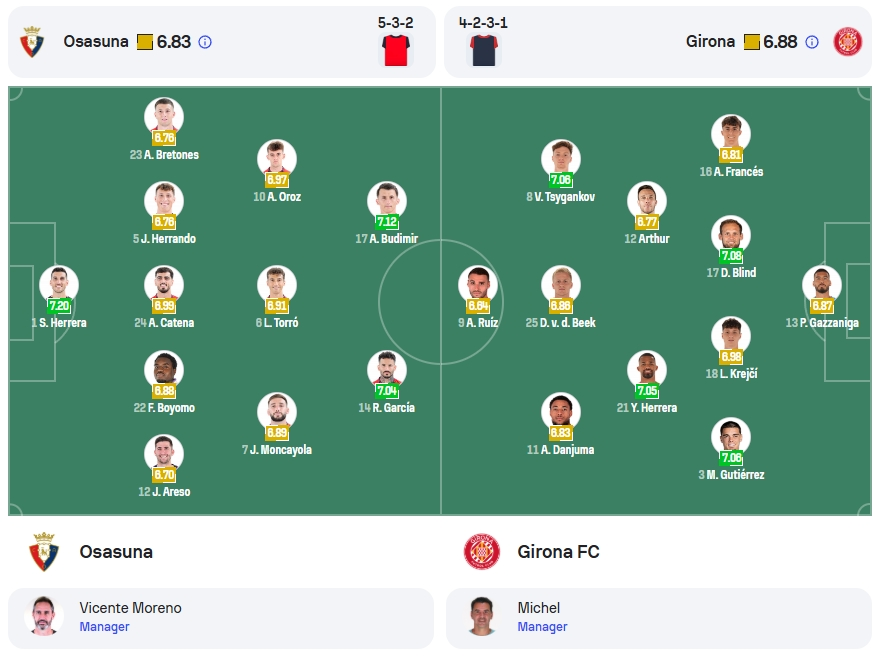Screen dimensions: 873x656
Task: Click D. Blind's 7.08 rating badge
Action: coord(731,256)
